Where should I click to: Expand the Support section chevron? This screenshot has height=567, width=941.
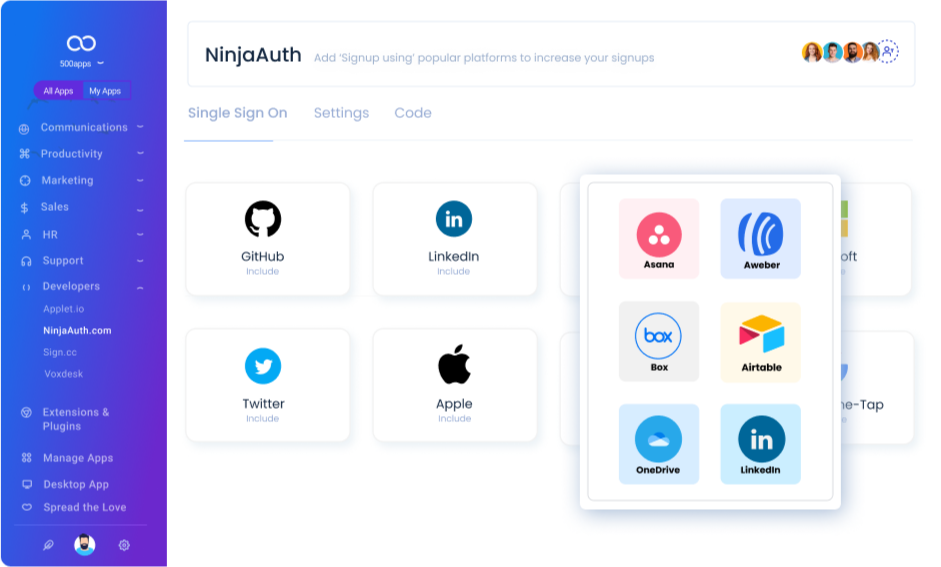[x=140, y=260]
